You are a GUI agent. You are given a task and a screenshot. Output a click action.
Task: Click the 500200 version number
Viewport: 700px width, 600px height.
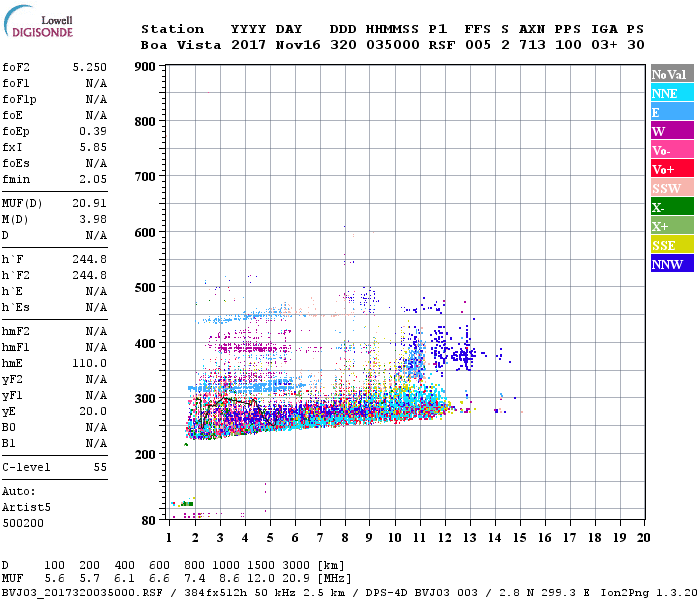click(x=23, y=523)
